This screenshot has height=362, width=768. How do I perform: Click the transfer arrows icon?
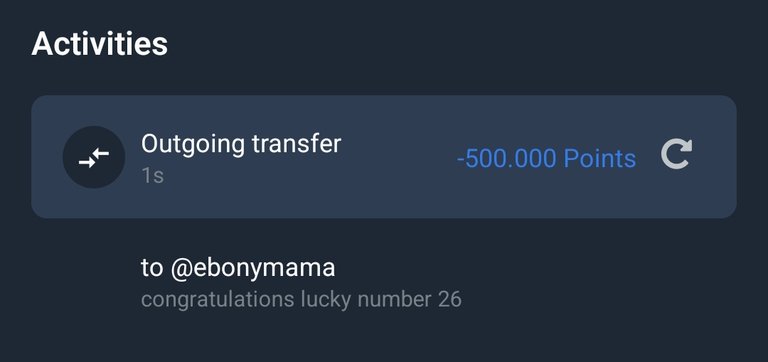point(94,157)
